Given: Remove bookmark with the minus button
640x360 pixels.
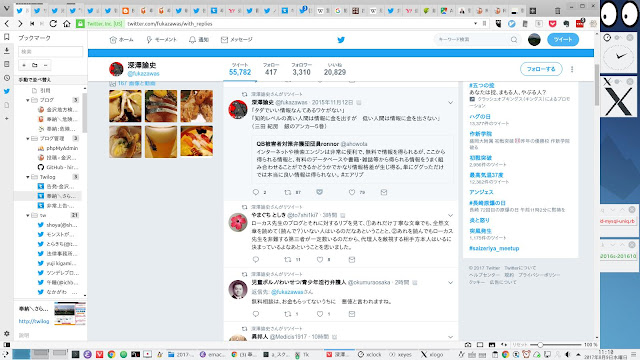Looking at the screenshot, I should (45, 65).
